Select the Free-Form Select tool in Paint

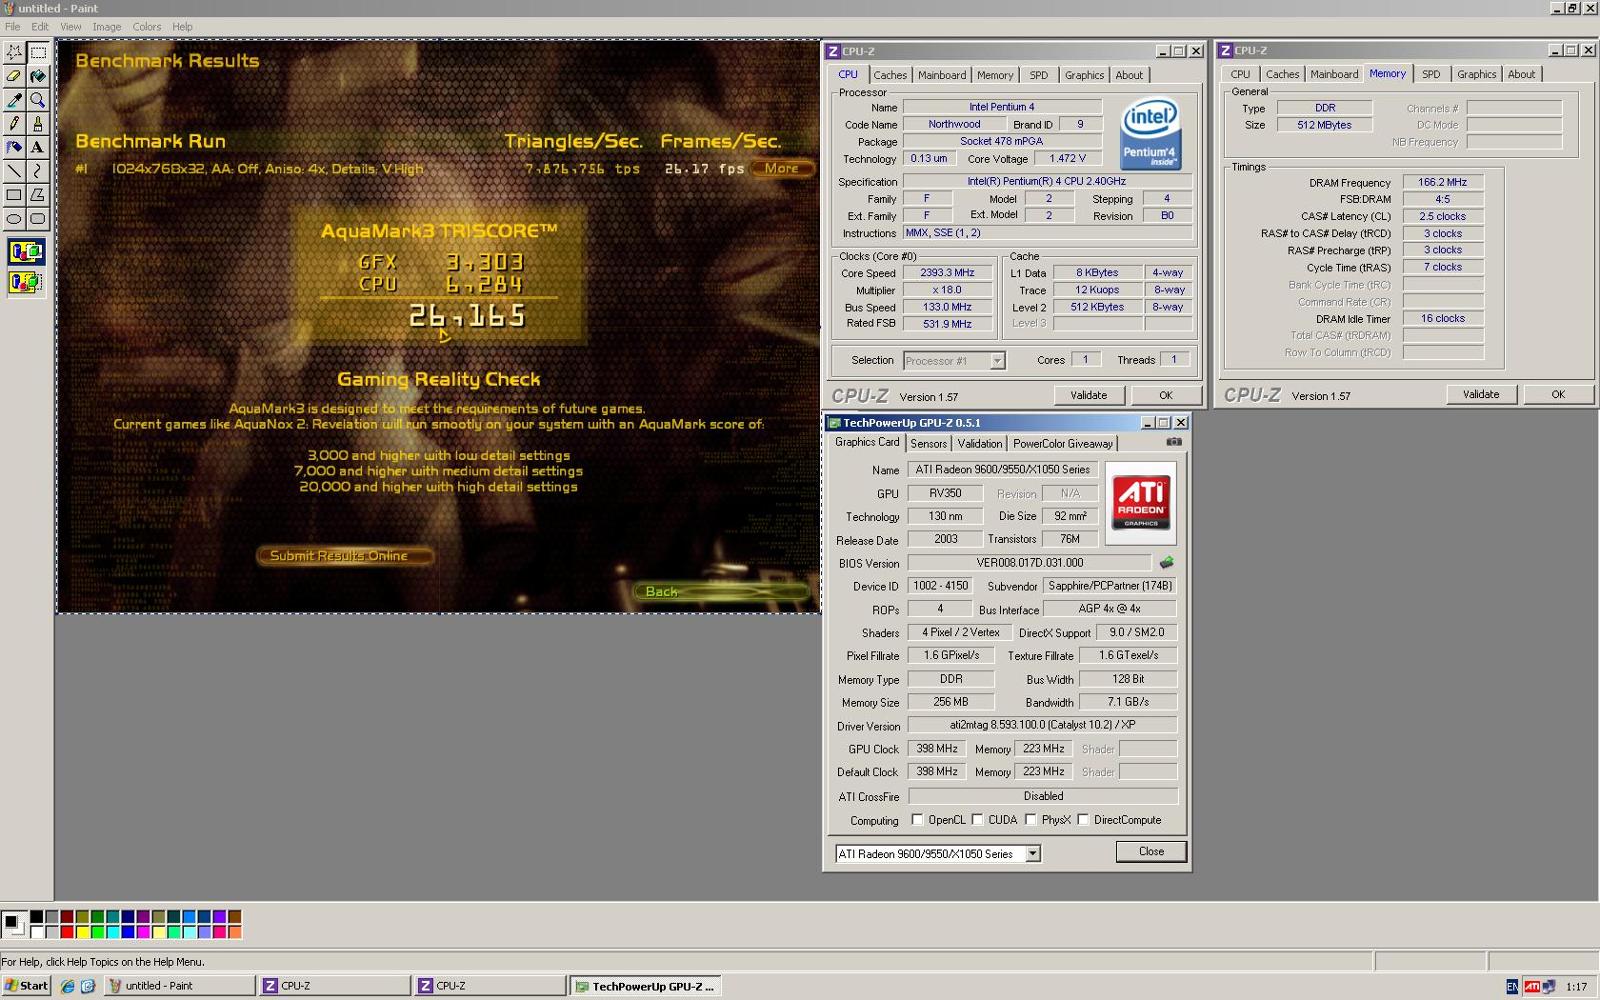[14, 52]
